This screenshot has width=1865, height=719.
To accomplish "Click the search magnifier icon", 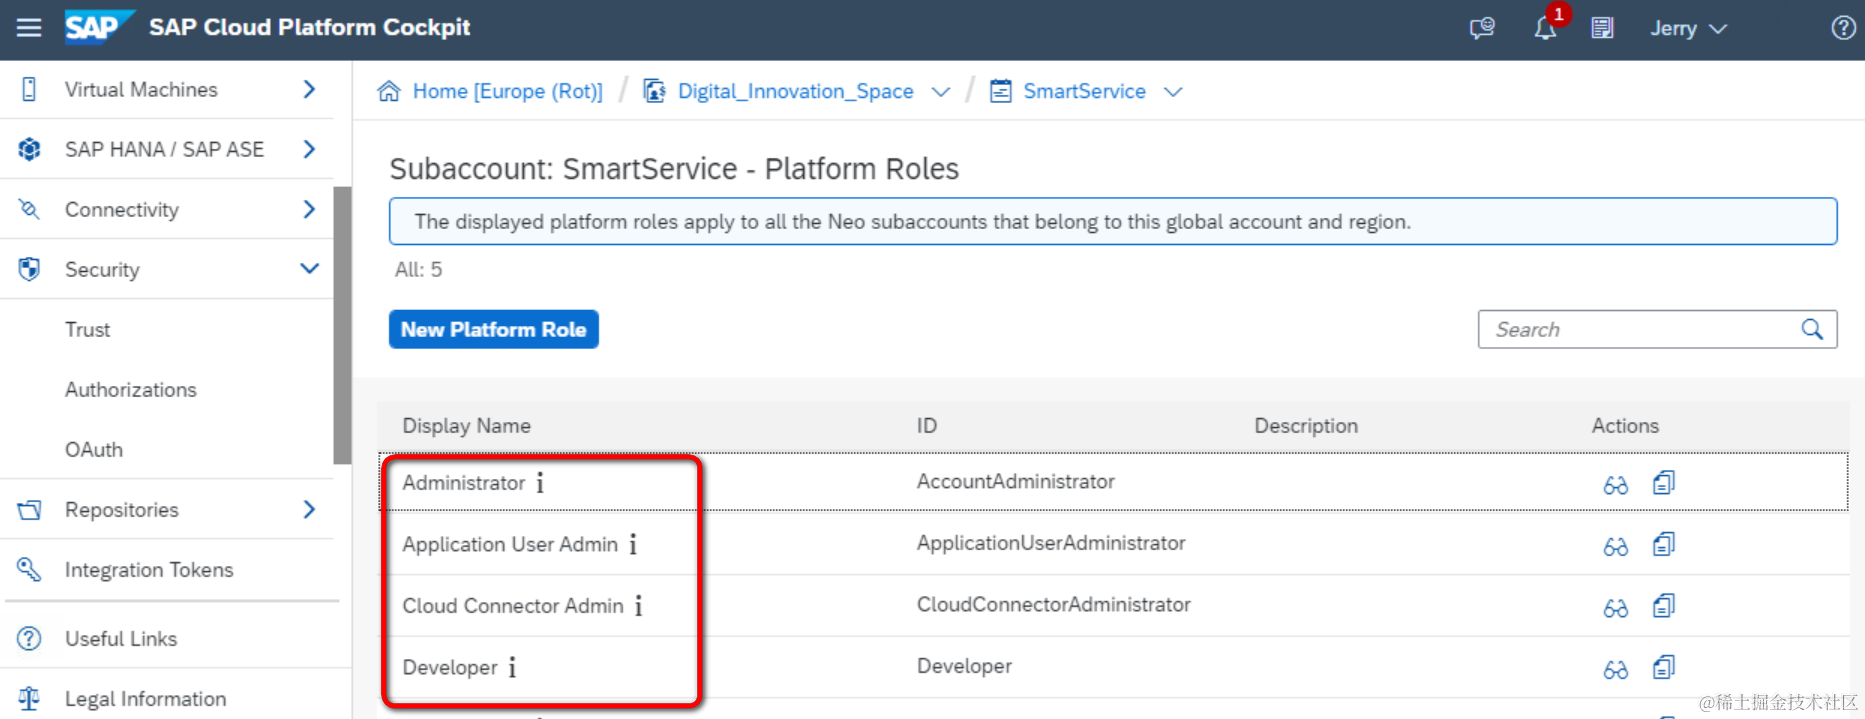I will pyautogui.click(x=1812, y=329).
